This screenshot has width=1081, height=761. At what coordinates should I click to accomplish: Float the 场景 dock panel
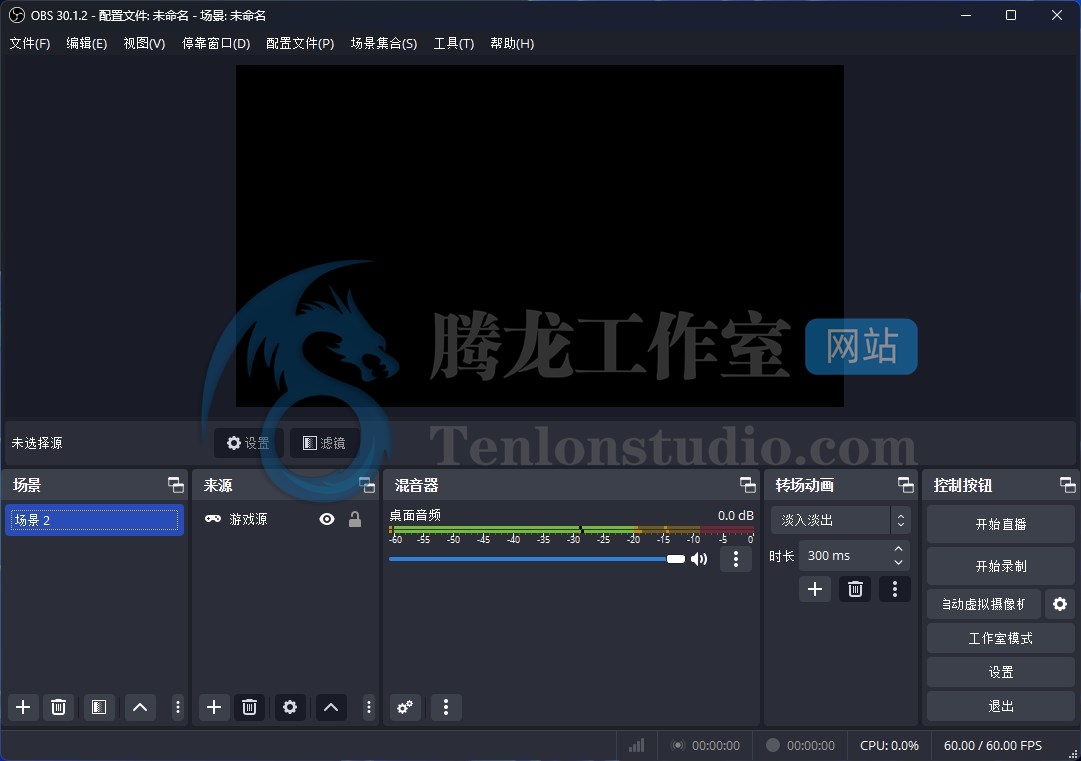(x=176, y=485)
